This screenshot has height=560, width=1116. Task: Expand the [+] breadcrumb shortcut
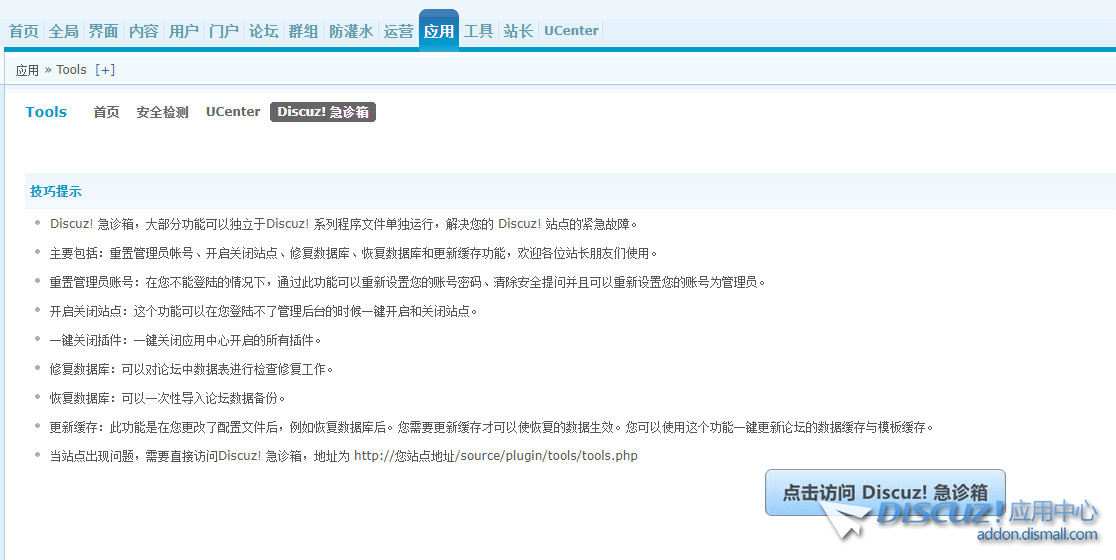(105, 70)
